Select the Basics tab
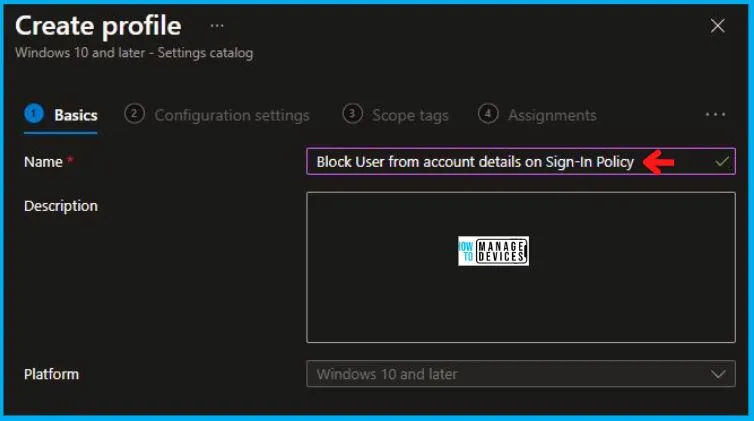Screen dimensions: 754x421 pos(61,115)
